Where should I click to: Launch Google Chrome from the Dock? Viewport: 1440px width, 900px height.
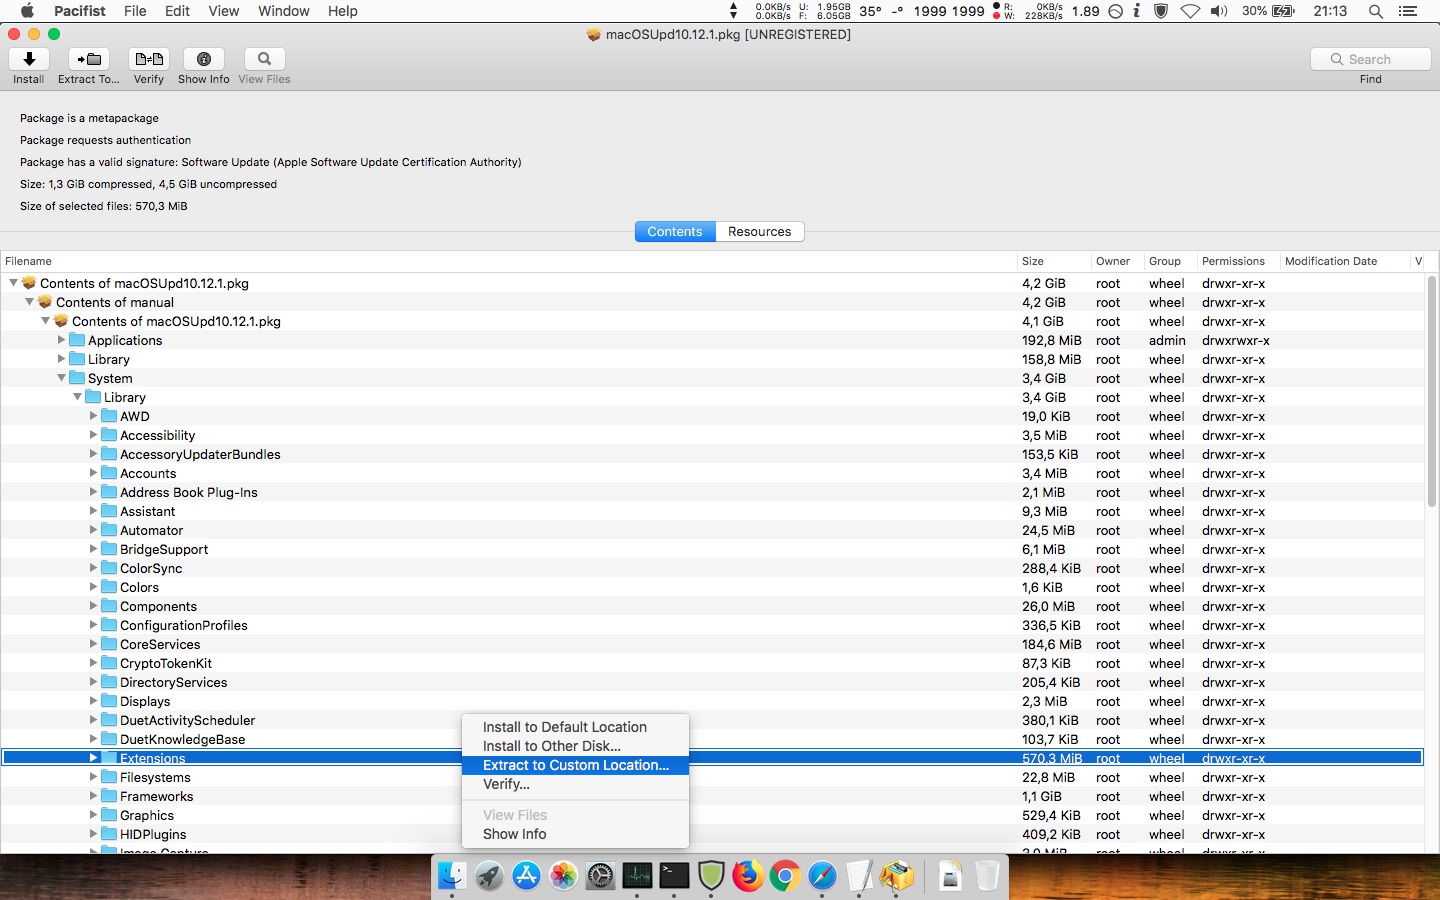tap(785, 876)
